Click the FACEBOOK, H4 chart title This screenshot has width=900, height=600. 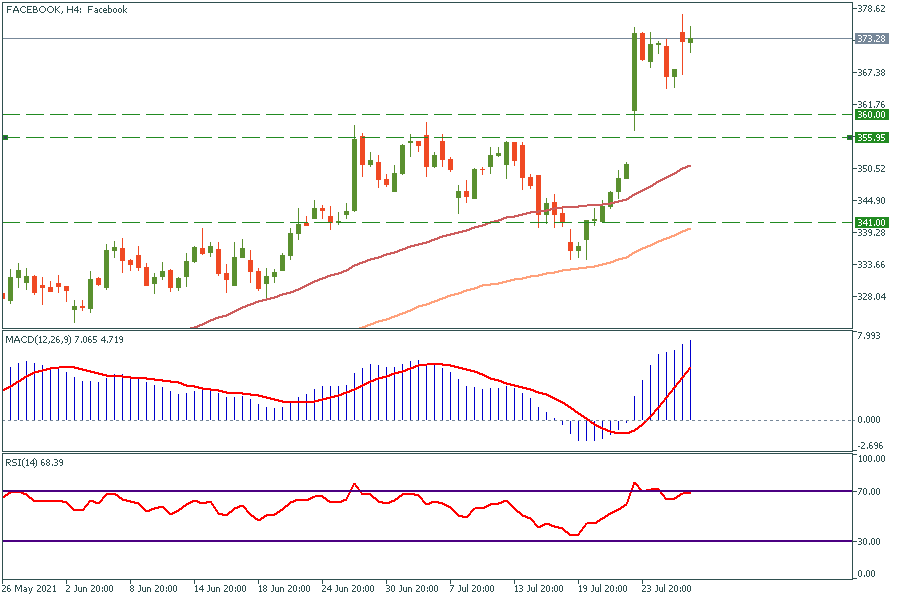(66, 9)
